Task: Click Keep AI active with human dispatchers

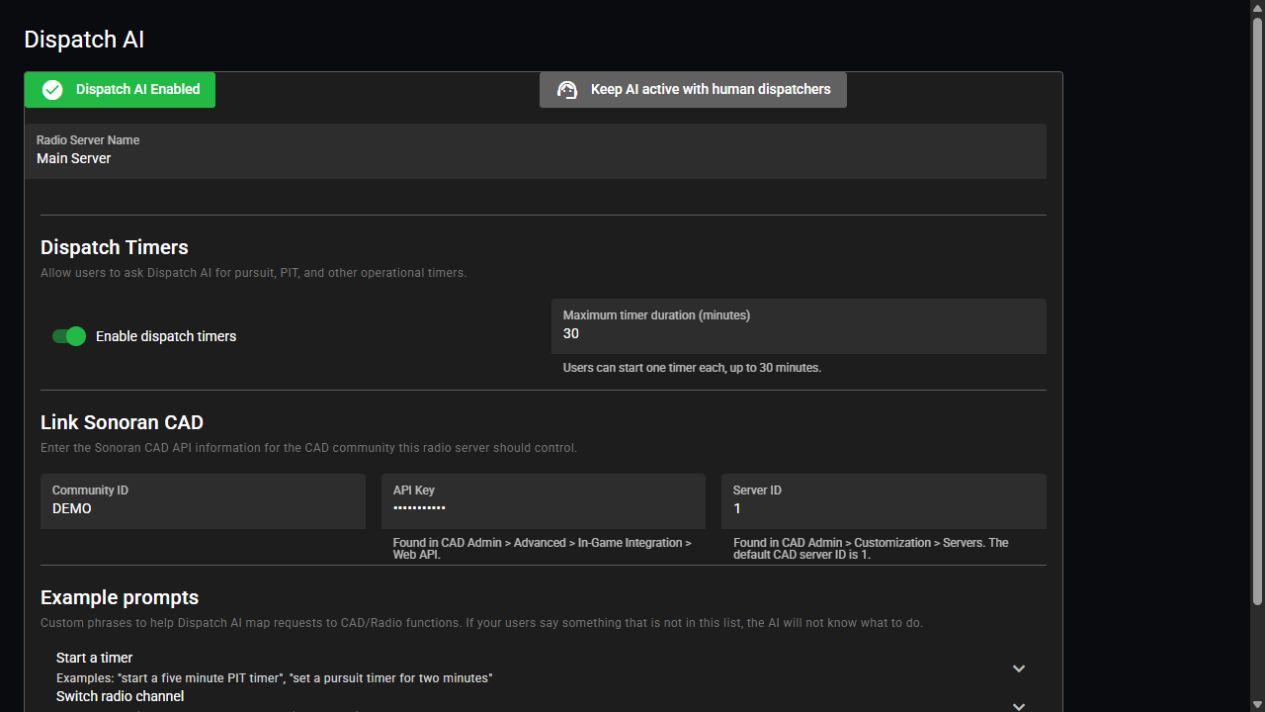Action: tap(693, 89)
